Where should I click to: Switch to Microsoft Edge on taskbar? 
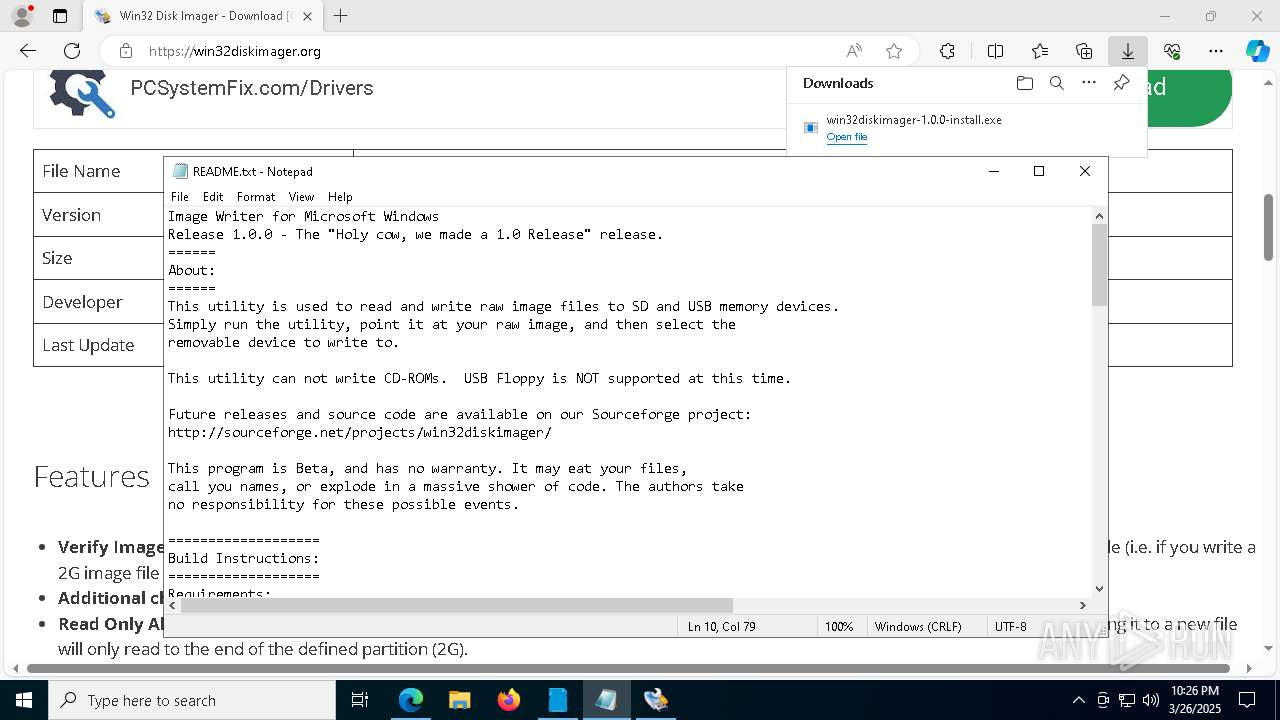pyautogui.click(x=411, y=700)
